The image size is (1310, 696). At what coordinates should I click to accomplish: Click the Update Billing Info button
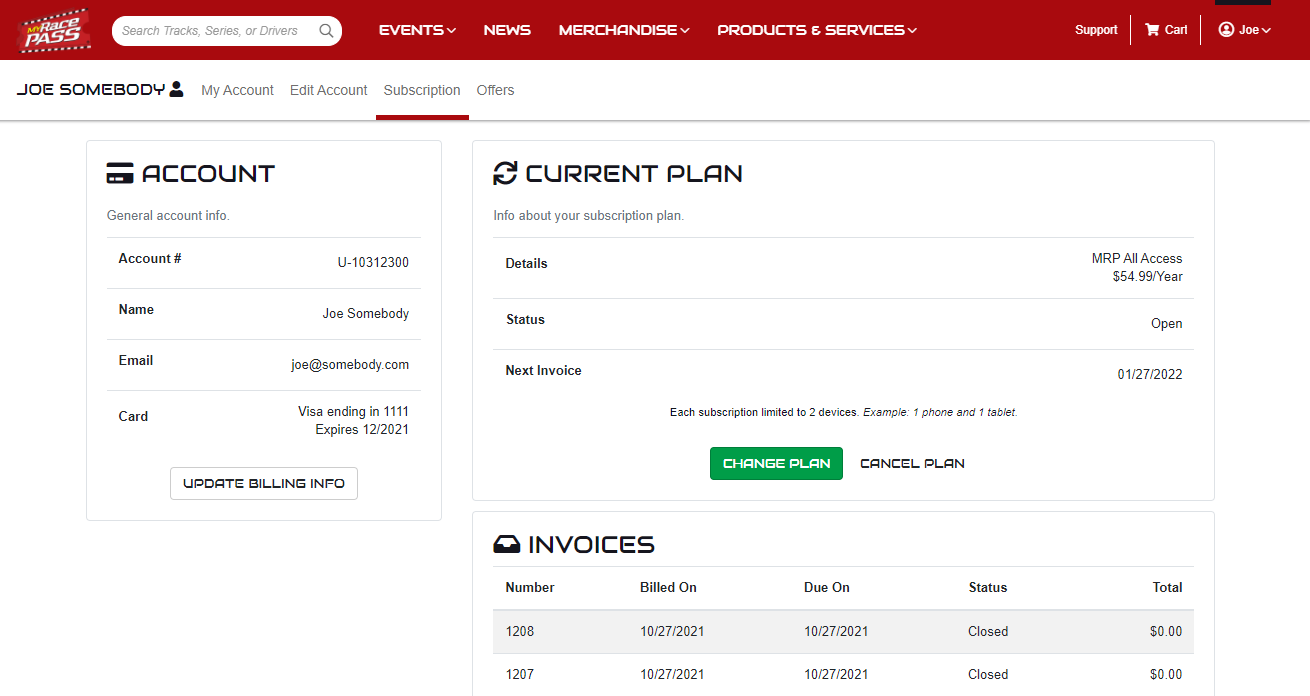tap(264, 483)
